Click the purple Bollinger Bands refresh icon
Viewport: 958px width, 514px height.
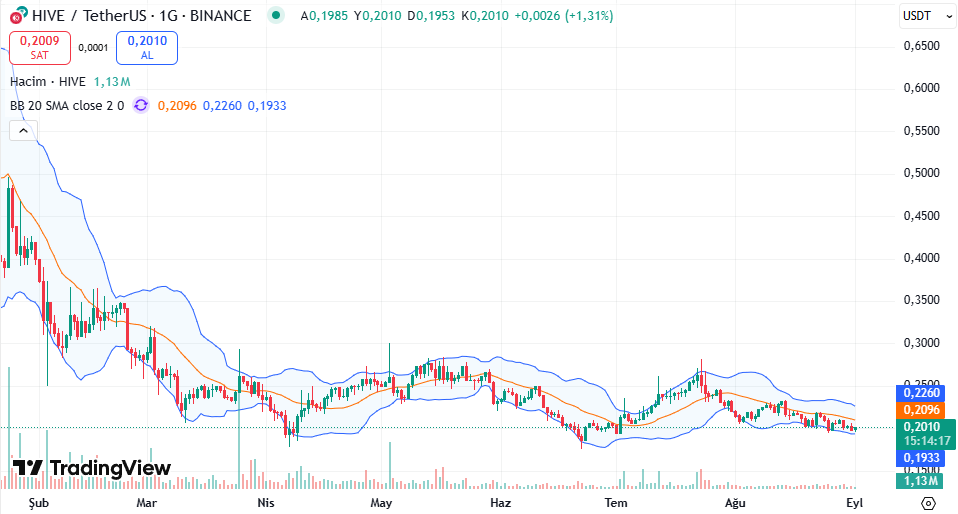(141, 106)
